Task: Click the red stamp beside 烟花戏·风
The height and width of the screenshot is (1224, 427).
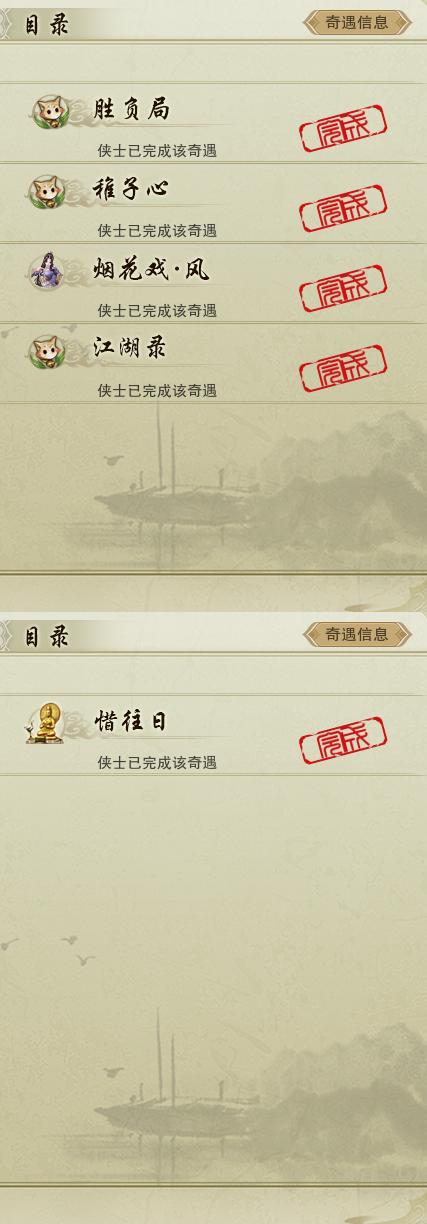Action: [343, 289]
